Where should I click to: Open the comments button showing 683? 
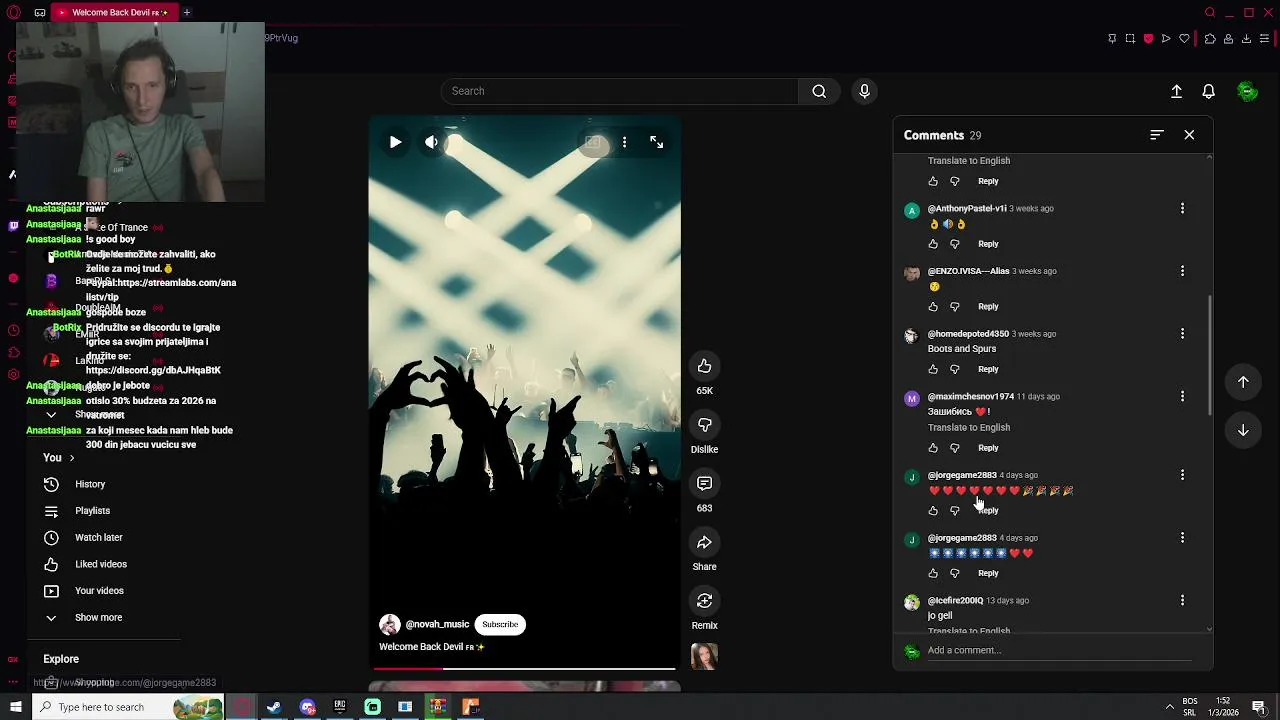coord(704,484)
